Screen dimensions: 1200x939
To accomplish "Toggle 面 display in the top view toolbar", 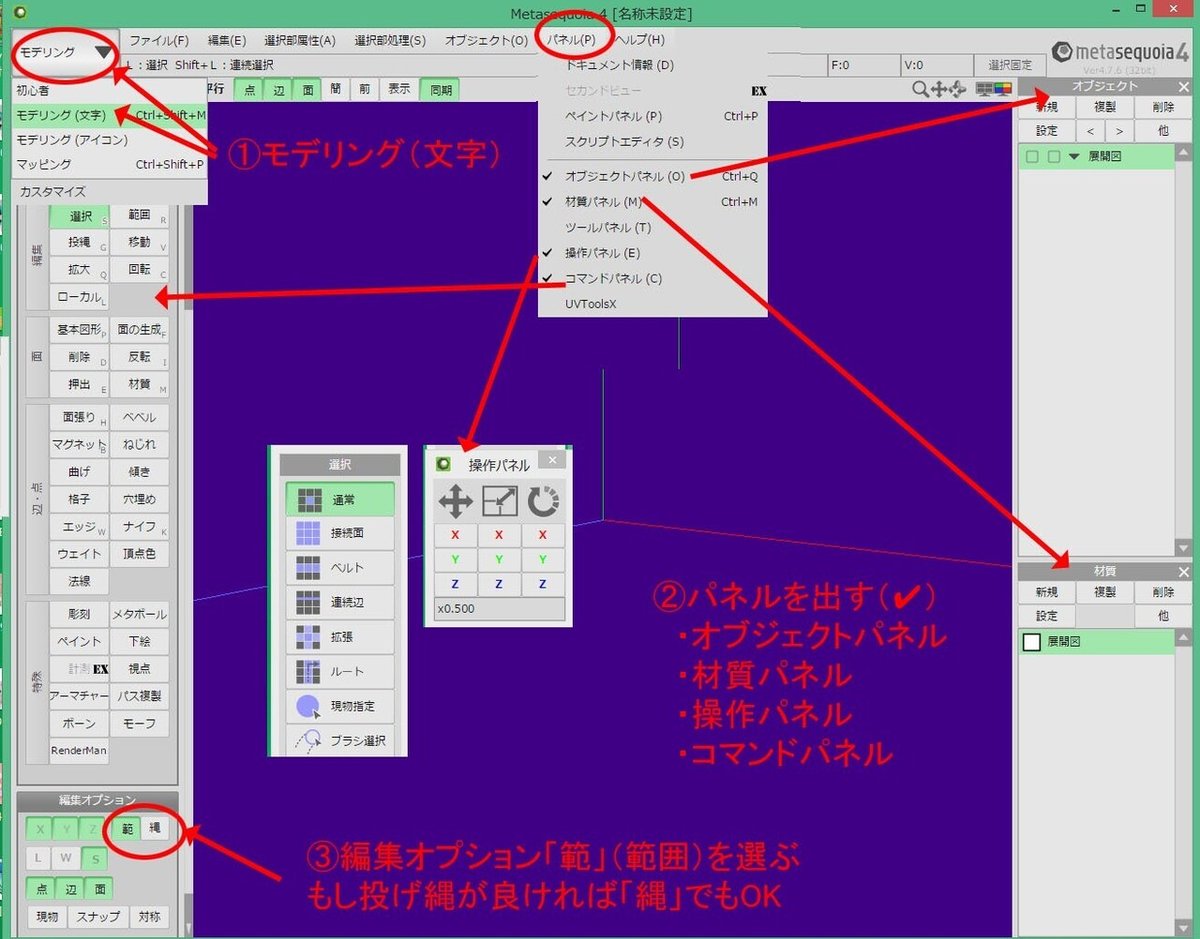I will point(308,89).
